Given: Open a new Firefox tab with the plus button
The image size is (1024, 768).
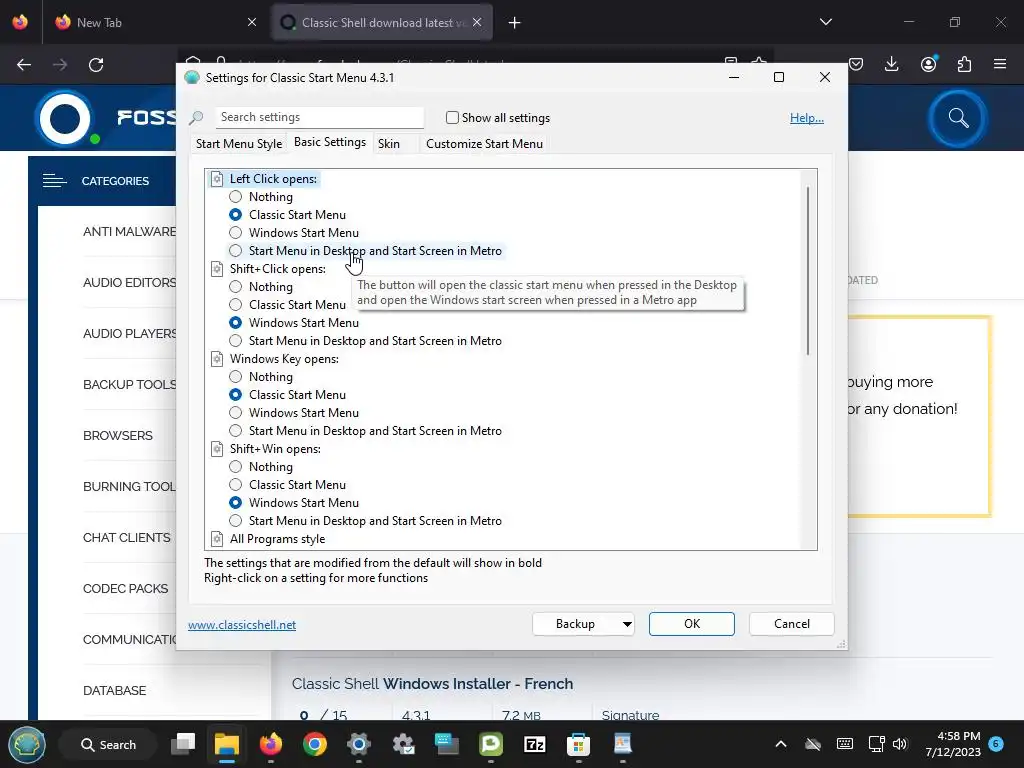Looking at the screenshot, I should pos(515,23).
